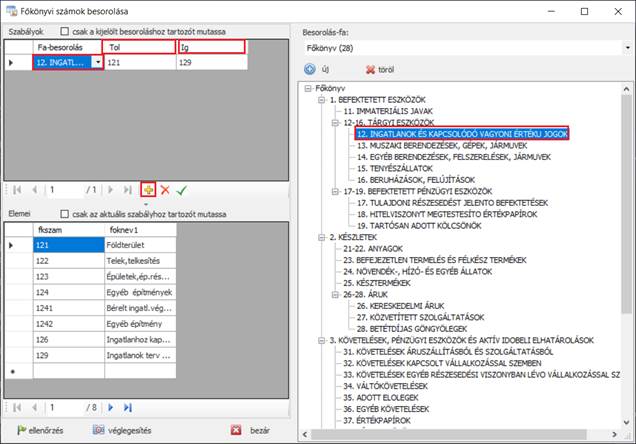Collapse the 1. BEFEKTETETT ESZKÖZÖK node

click(x=322, y=100)
